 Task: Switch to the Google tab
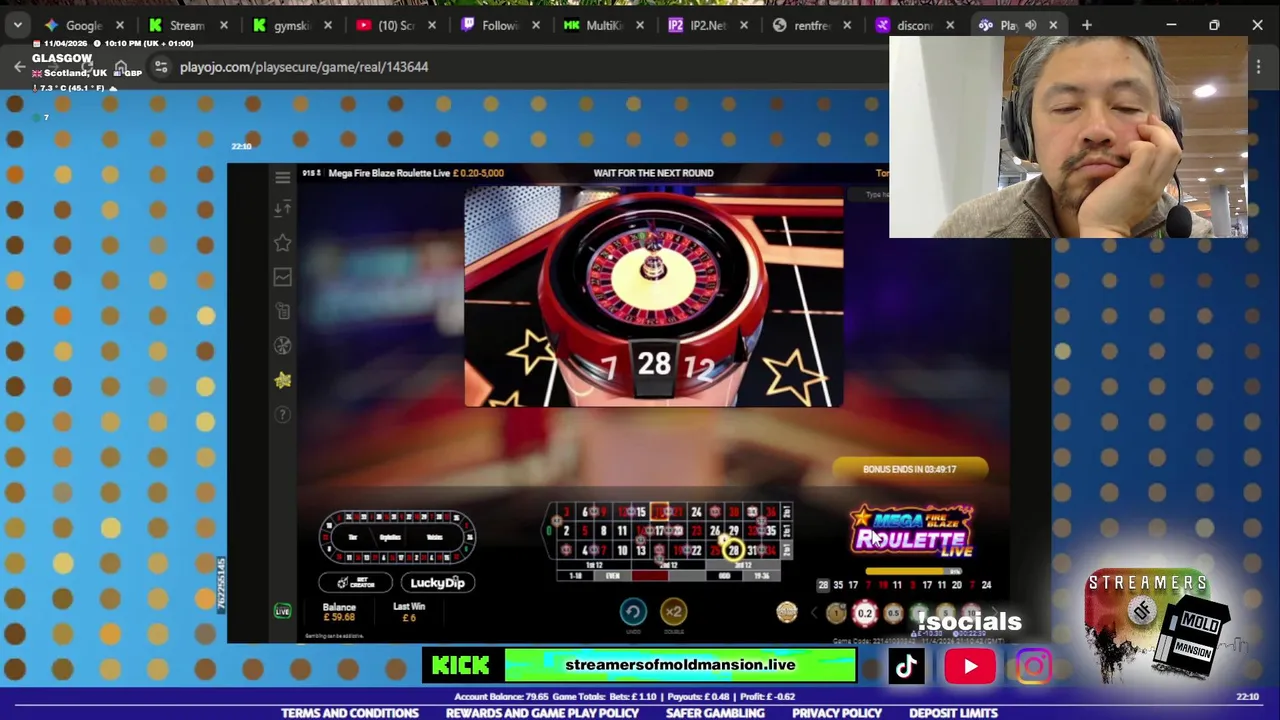pyautogui.click(x=84, y=25)
